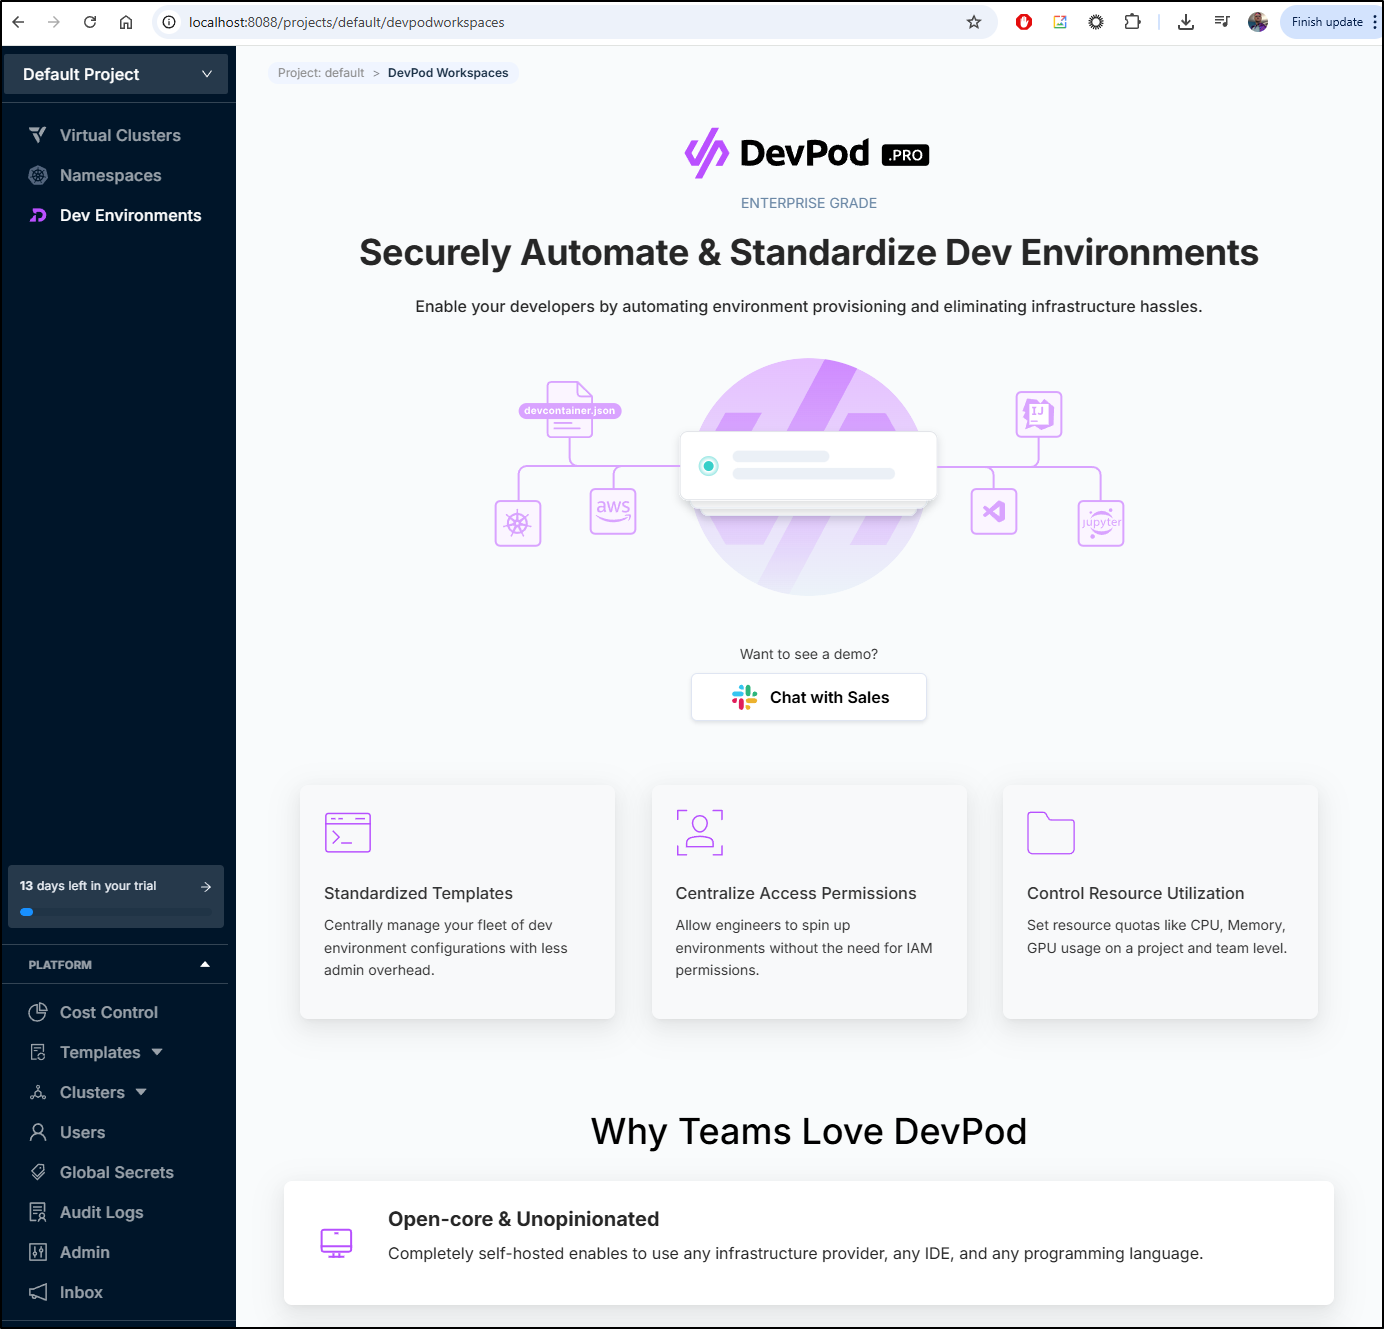Image resolution: width=1384 pixels, height=1329 pixels.
Task: Expand the Templates dropdown arrow
Action: click(157, 1052)
